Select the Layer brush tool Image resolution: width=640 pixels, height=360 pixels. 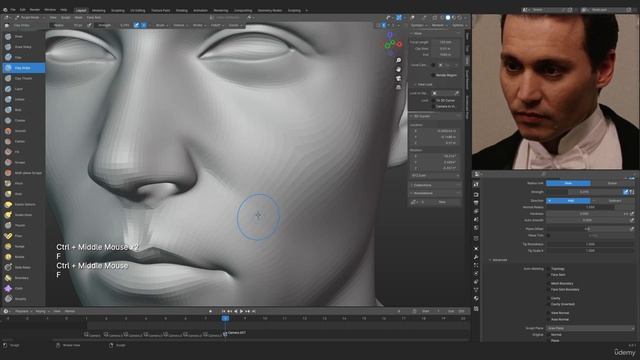tap(23, 89)
